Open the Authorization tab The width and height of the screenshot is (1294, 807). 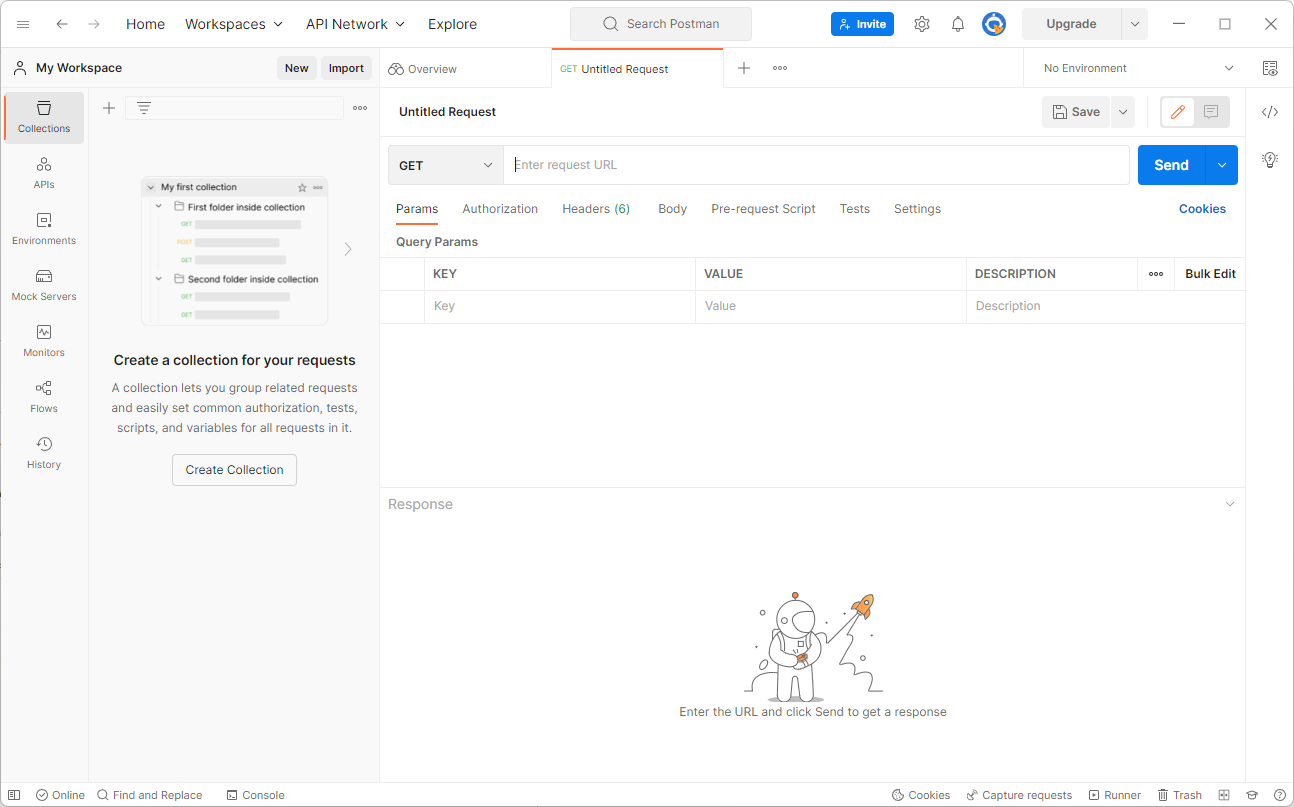click(500, 209)
